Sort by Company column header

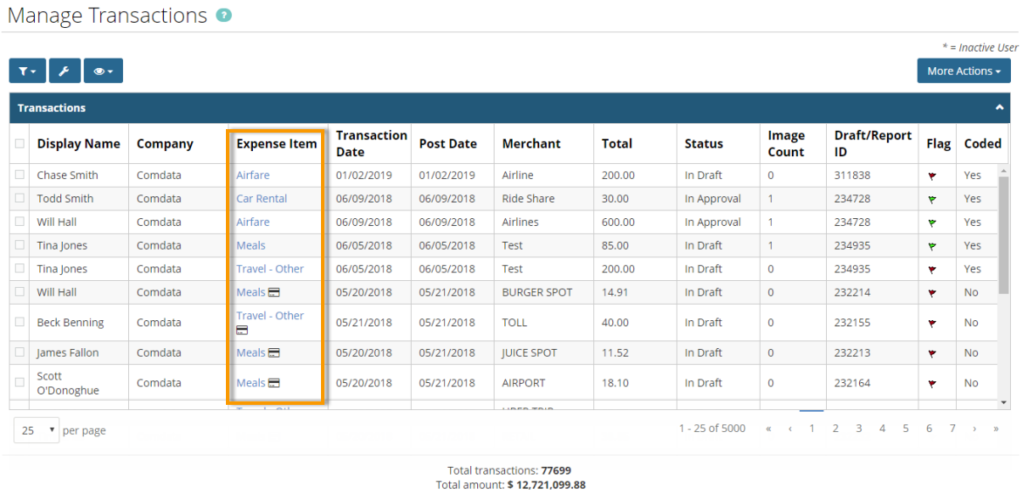[x=165, y=144]
